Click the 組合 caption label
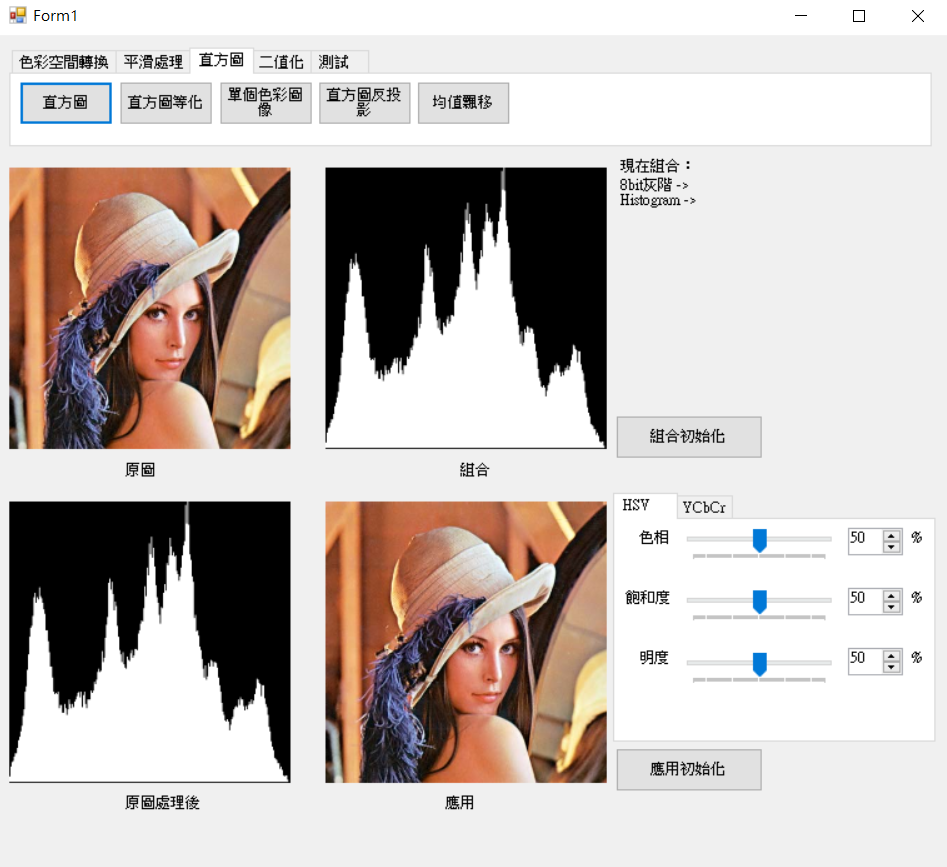Viewport: 947px width, 867px height. (x=475, y=470)
